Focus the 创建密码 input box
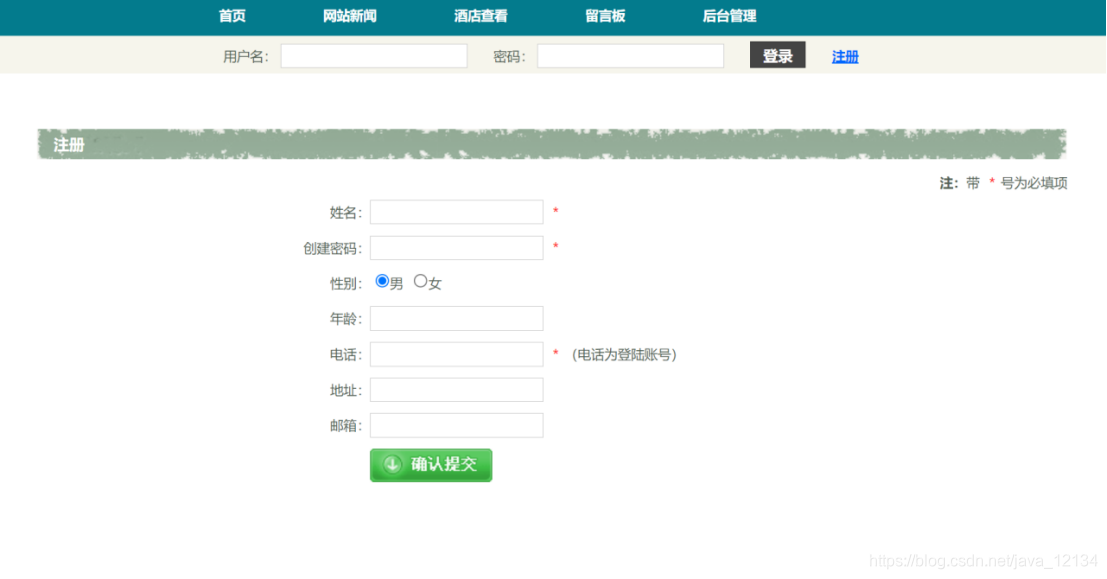This screenshot has height=579, width=1107. 457,248
